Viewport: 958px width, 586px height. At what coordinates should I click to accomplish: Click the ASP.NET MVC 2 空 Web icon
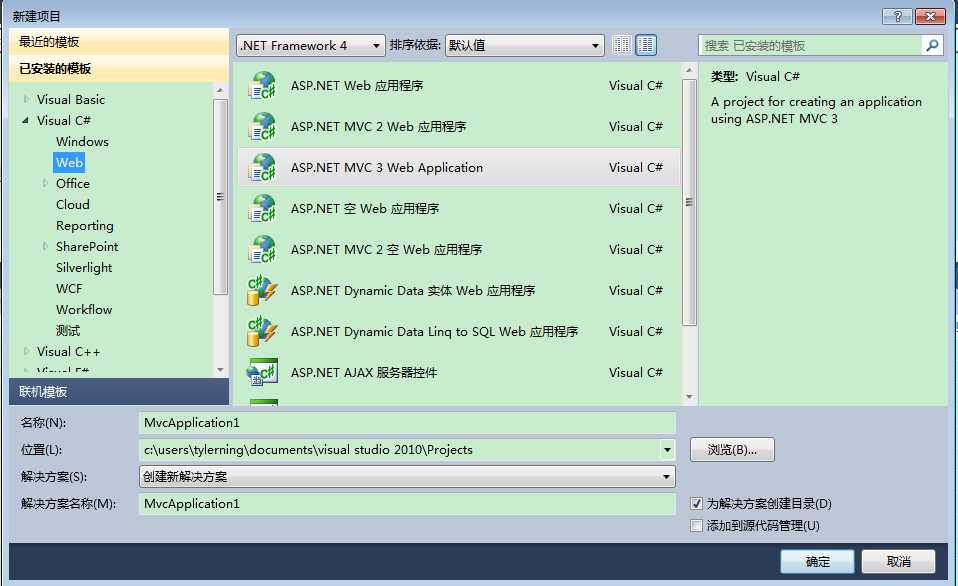262,249
